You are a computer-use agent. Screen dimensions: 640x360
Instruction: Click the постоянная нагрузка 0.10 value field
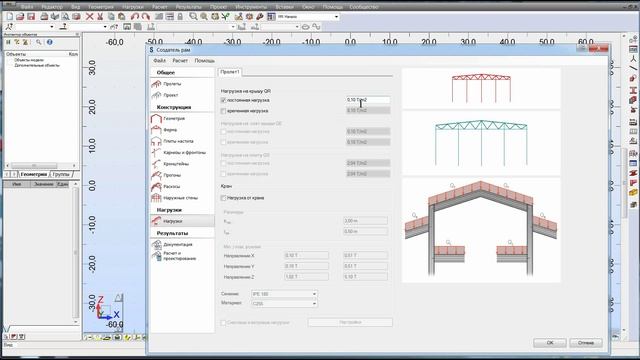(368, 100)
